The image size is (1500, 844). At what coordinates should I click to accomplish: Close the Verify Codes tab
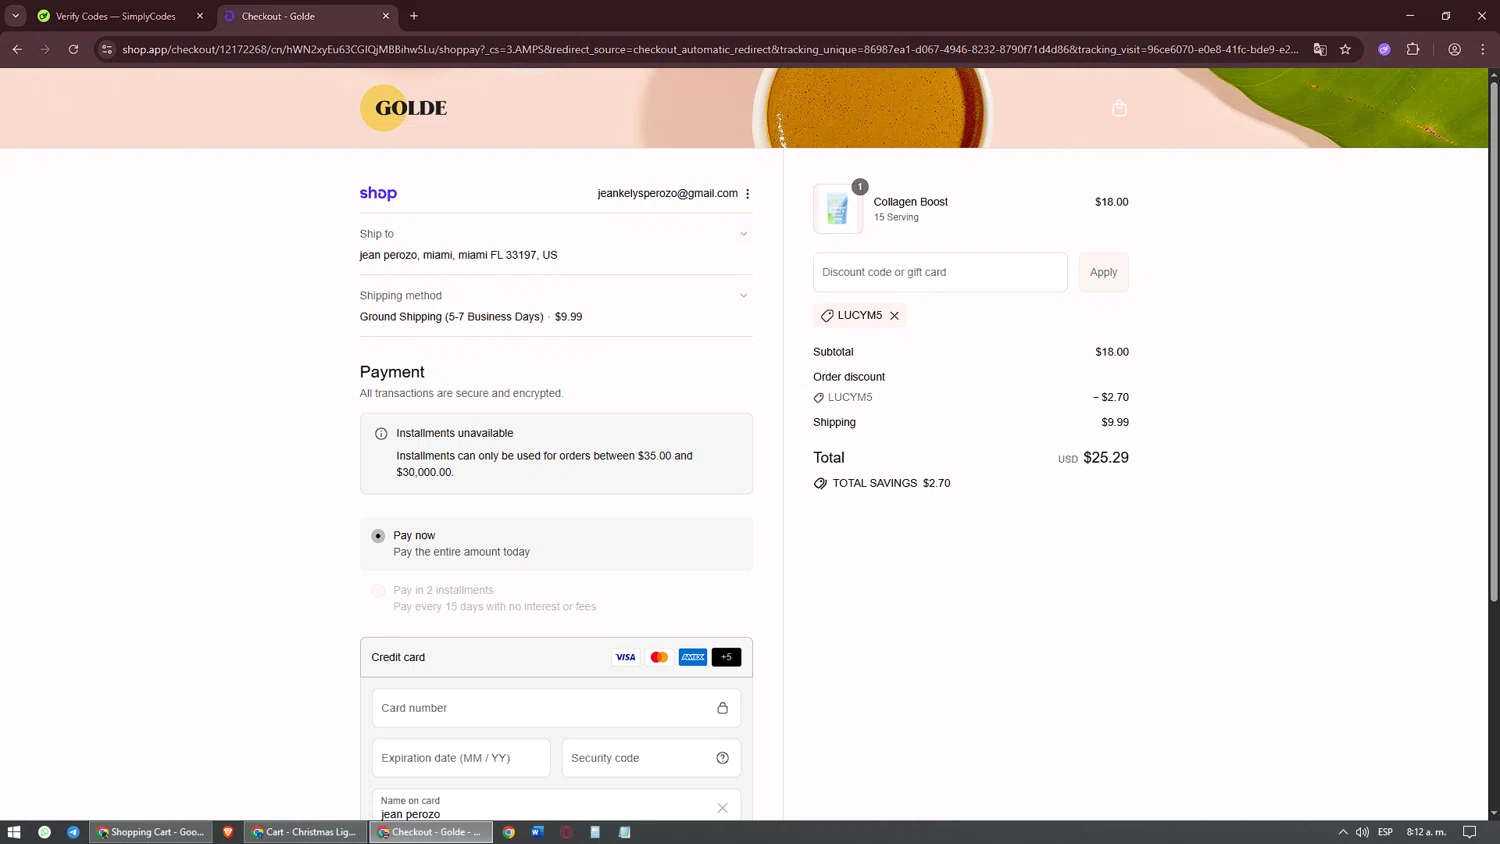click(200, 16)
